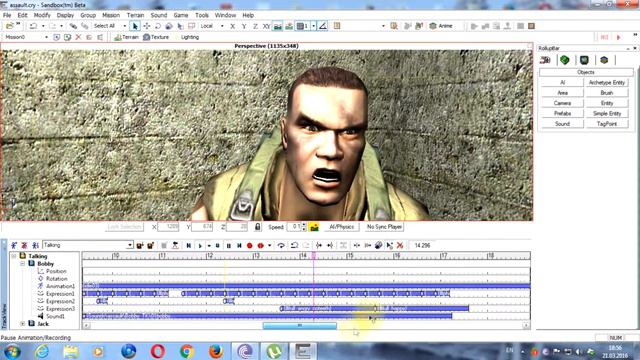Activate the Move tool in toolbar
The image size is (640, 360).
pos(147,26)
